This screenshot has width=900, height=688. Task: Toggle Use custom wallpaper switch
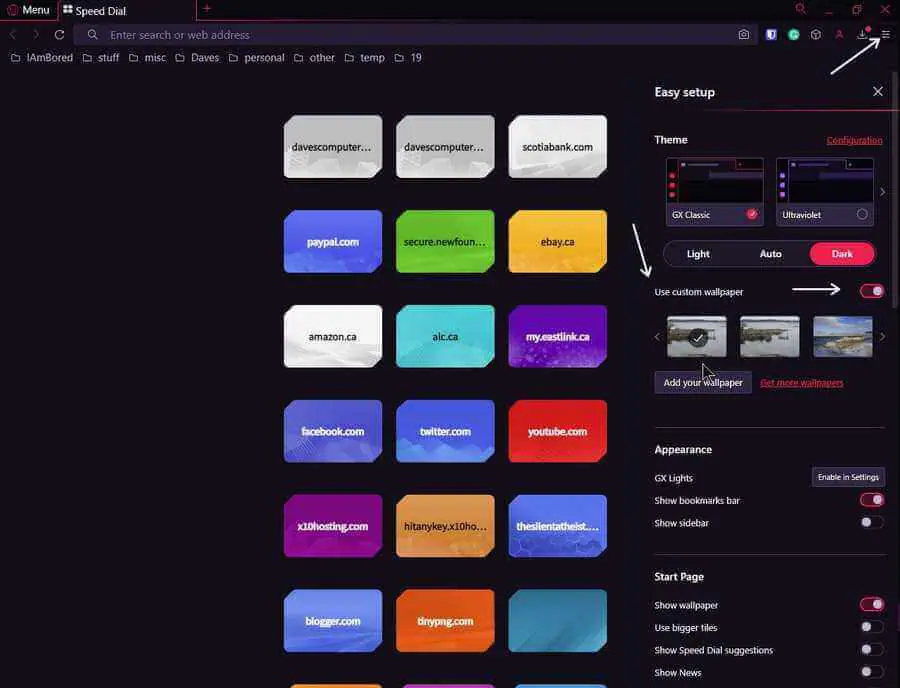pyautogui.click(x=872, y=291)
